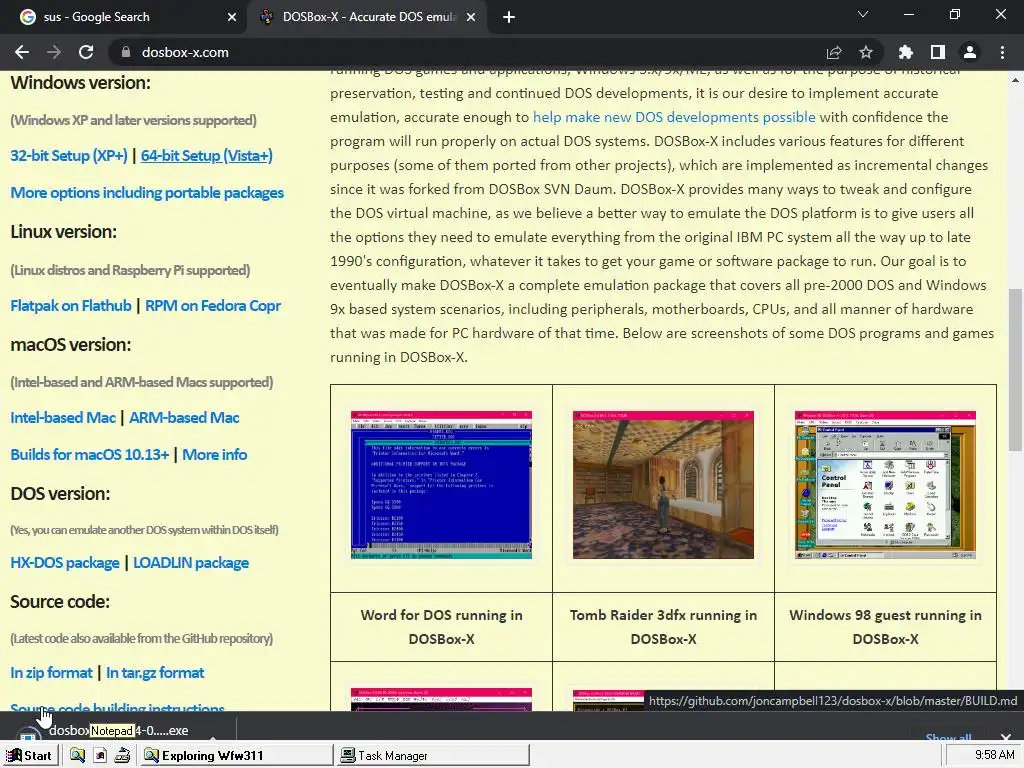Click the Source code heading
This screenshot has height=768, width=1024.
pyautogui.click(x=60, y=601)
